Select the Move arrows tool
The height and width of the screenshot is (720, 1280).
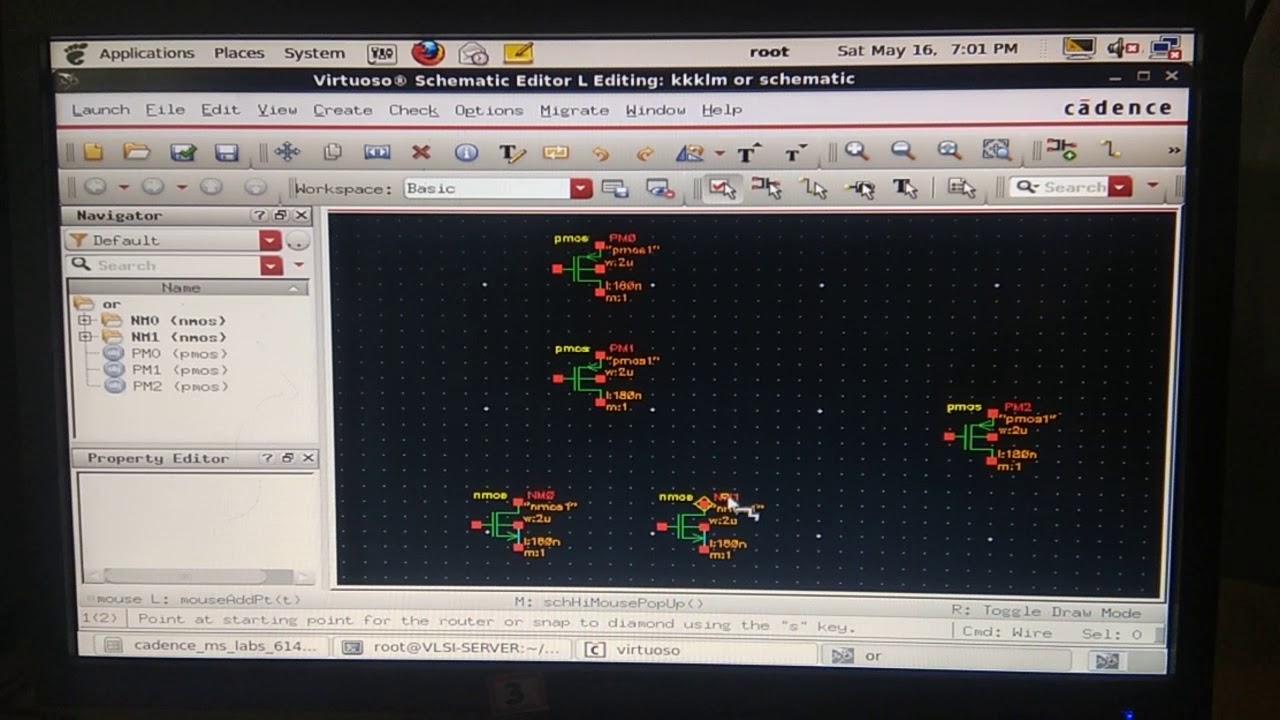287,152
